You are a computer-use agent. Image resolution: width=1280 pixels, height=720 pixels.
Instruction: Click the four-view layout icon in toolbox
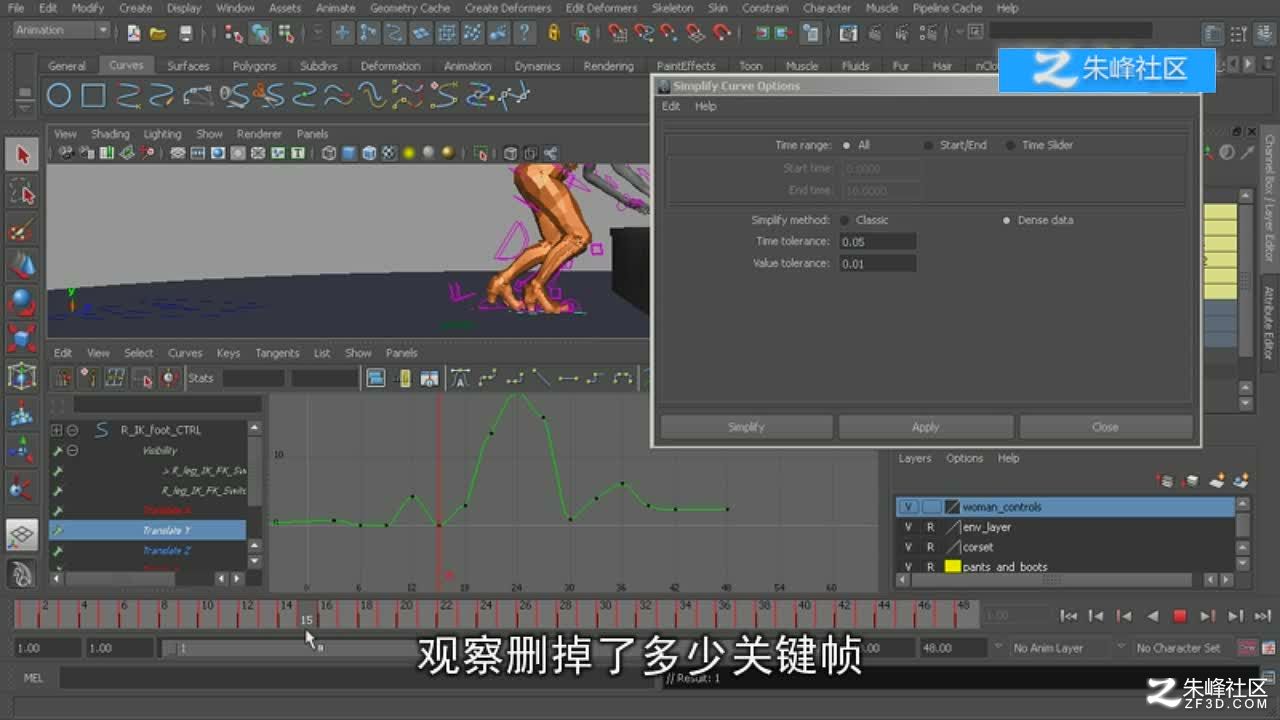22,535
